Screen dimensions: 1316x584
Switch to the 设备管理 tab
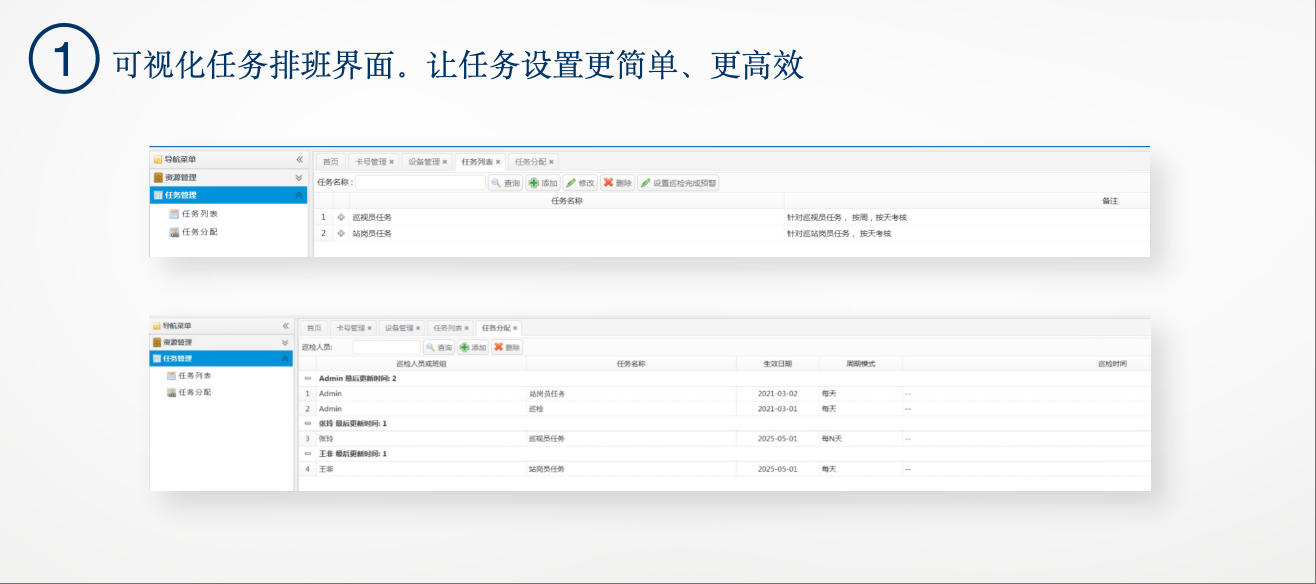[x=423, y=162]
